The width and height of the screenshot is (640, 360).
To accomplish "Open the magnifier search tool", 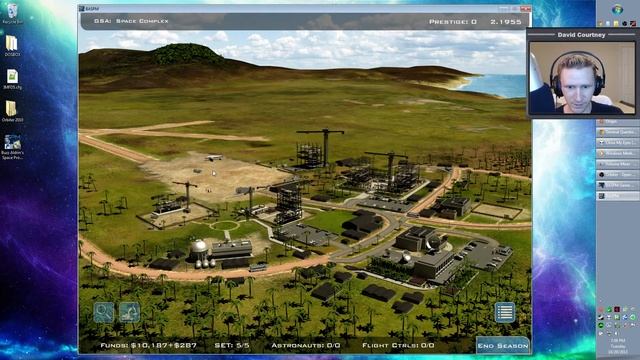I will [x=104, y=313].
